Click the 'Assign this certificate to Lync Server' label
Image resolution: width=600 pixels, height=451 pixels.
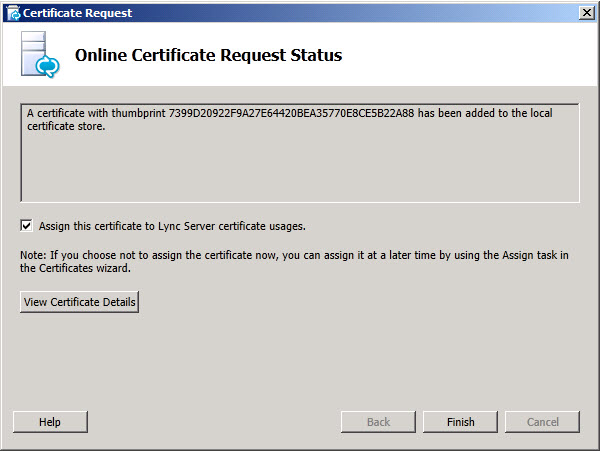[x=171, y=226]
